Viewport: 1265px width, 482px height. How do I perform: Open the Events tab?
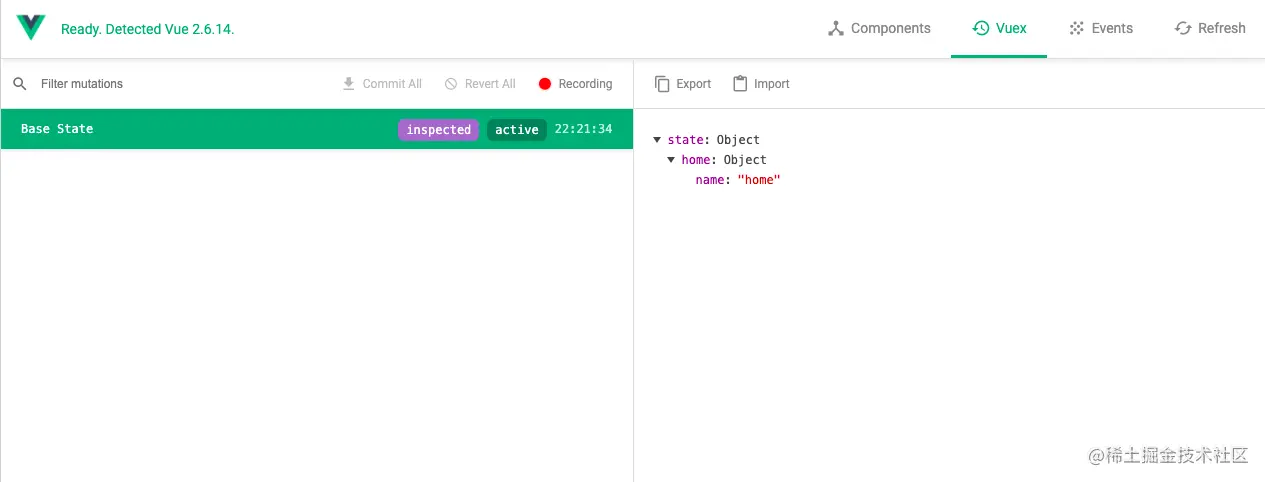coord(1100,28)
